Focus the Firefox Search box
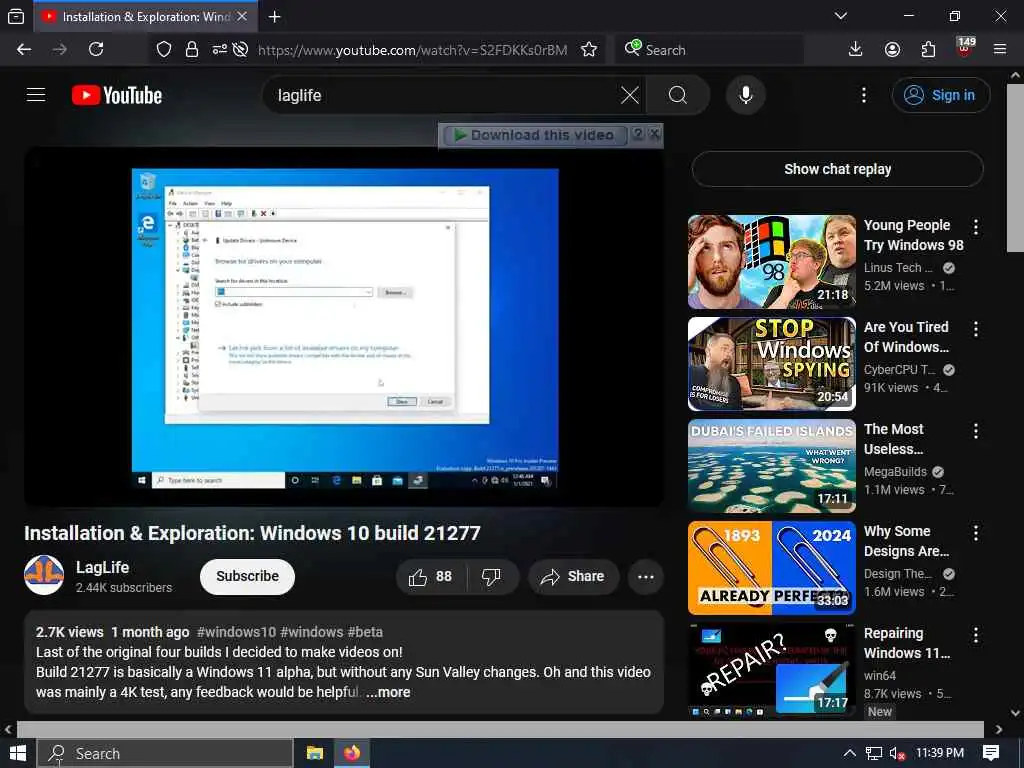 (709, 50)
